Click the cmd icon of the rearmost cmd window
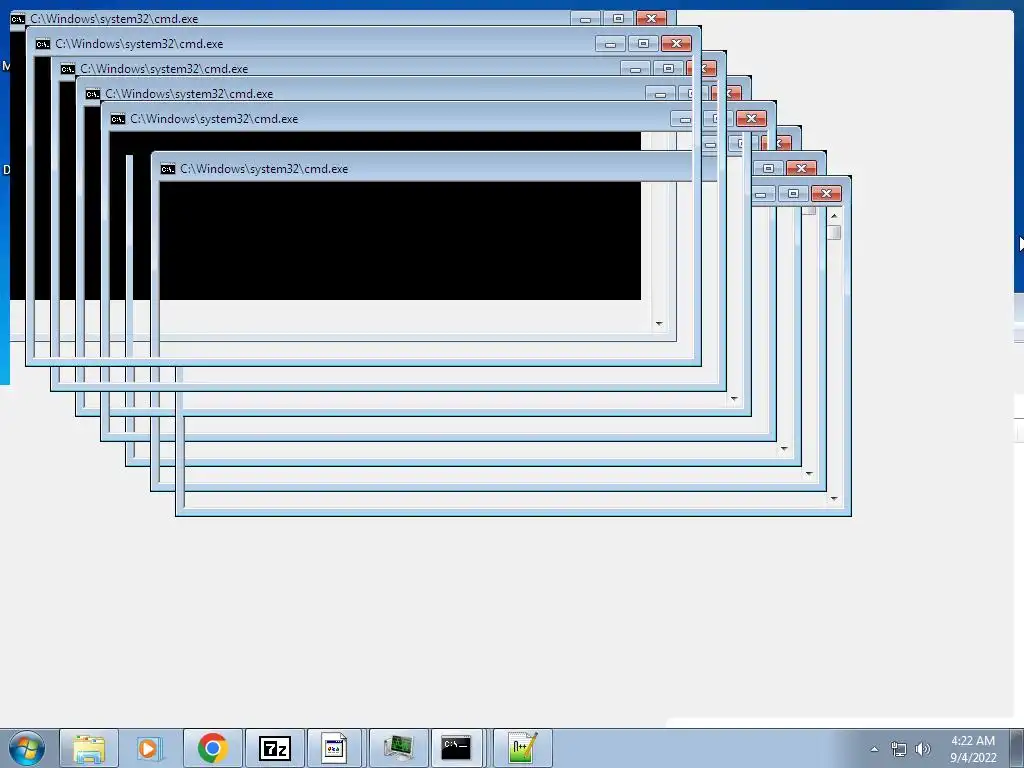1024x768 pixels. pyautogui.click(x=18, y=18)
